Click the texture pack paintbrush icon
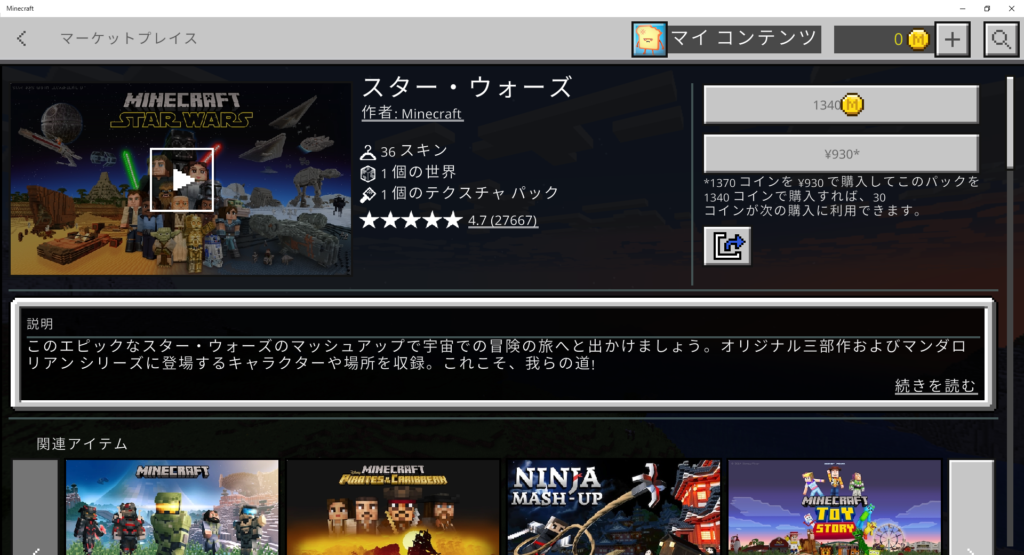The image size is (1024, 555). click(x=368, y=194)
